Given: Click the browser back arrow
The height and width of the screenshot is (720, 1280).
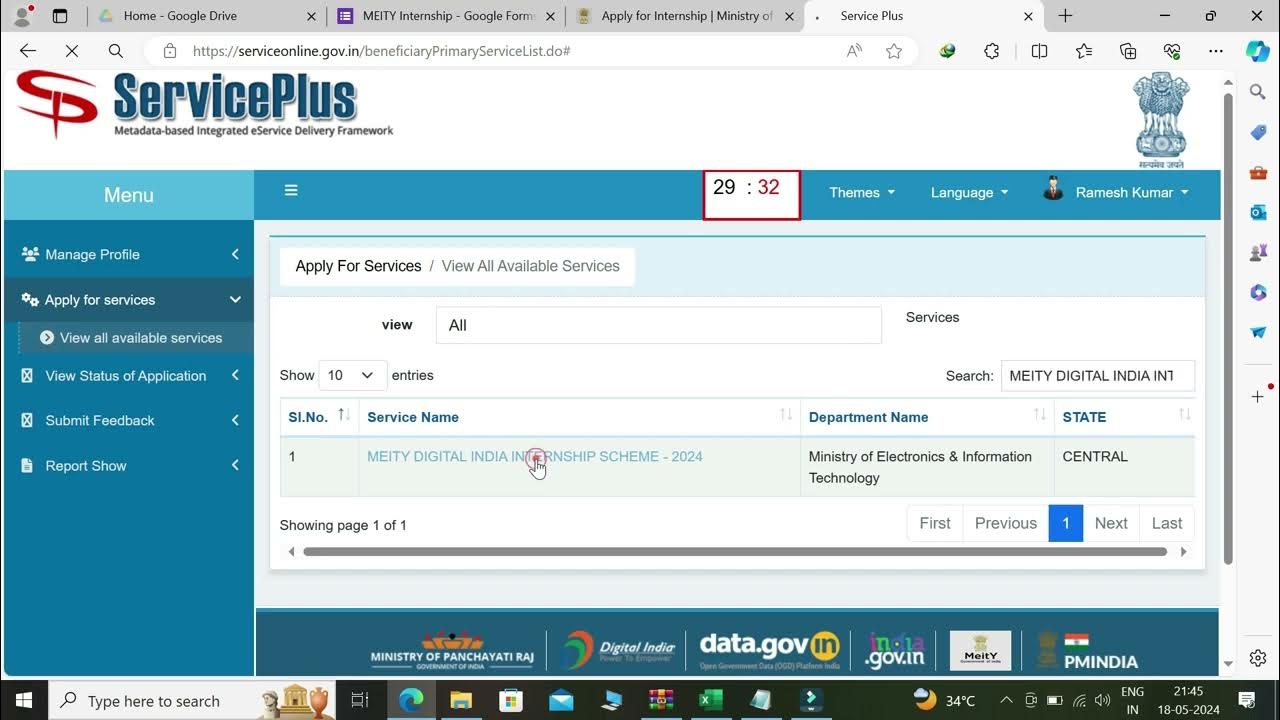Looking at the screenshot, I should (28, 51).
